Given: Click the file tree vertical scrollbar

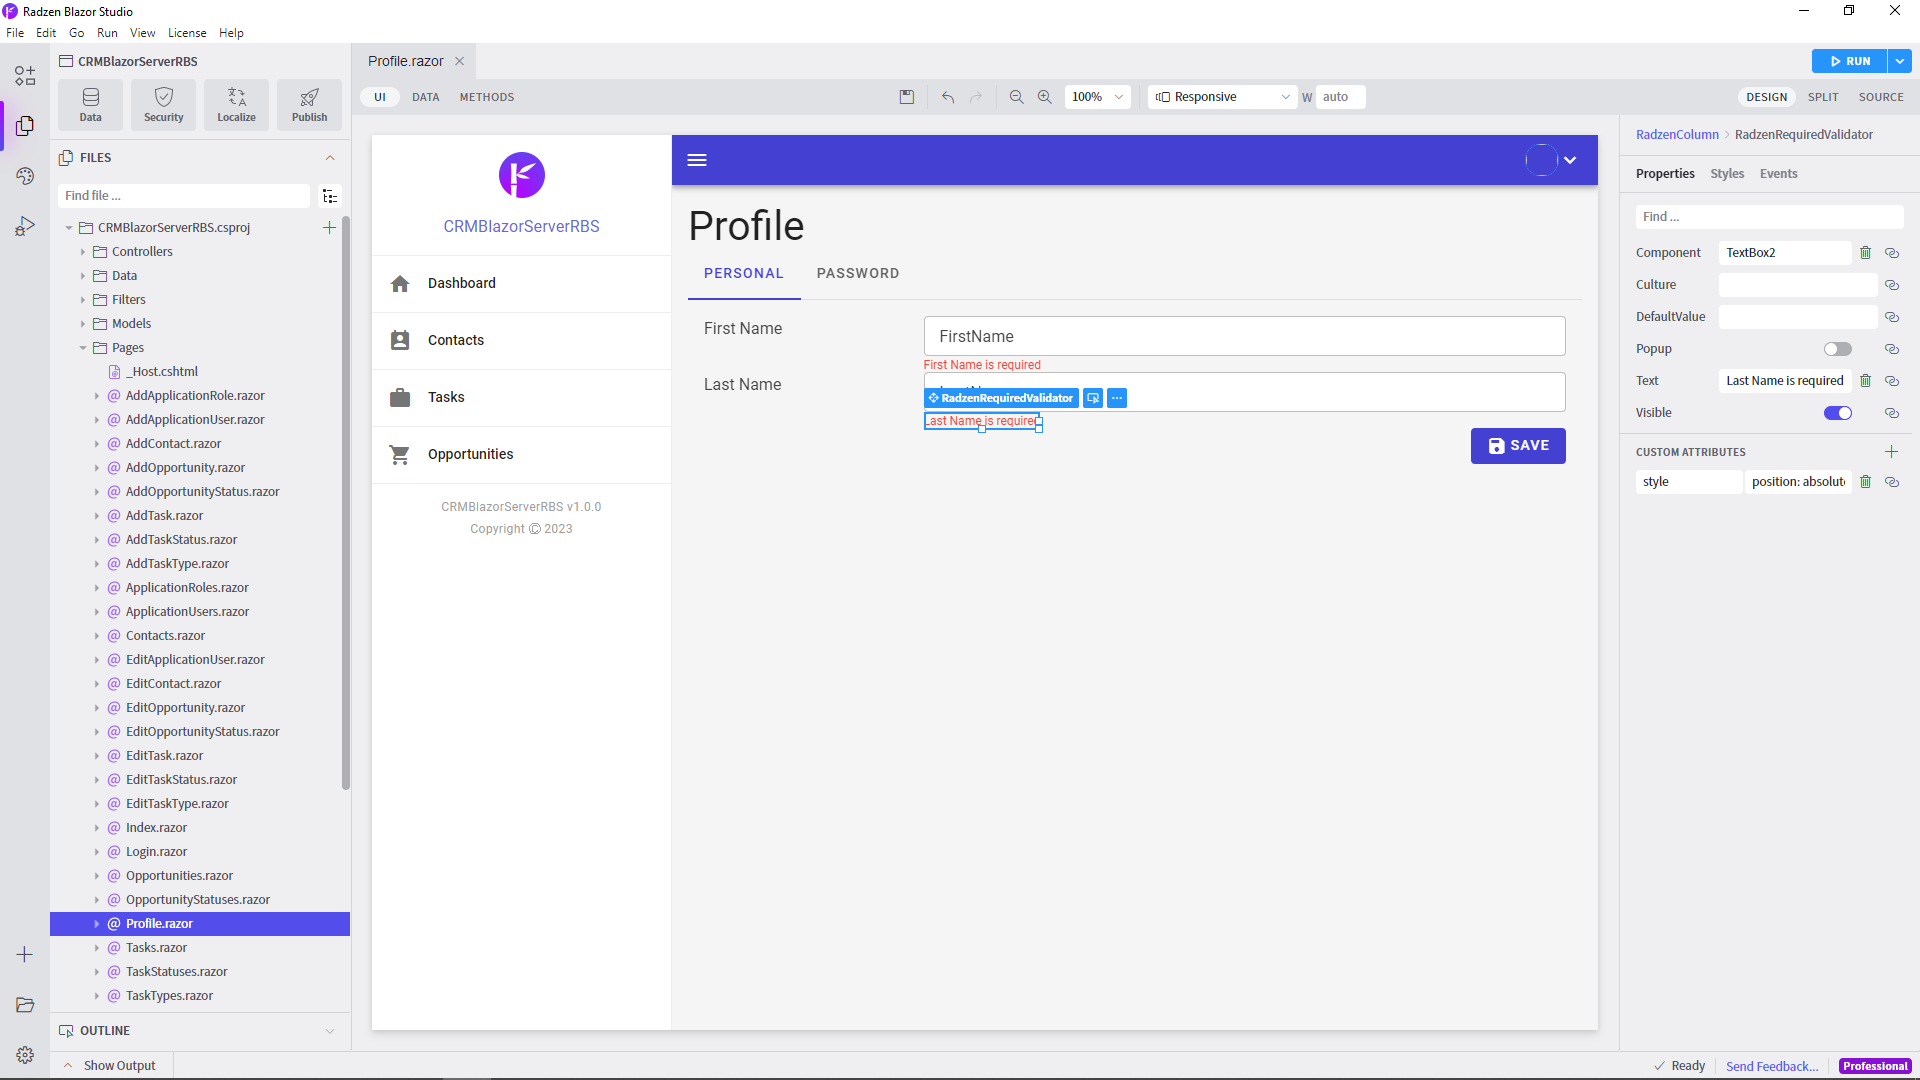Looking at the screenshot, I should [x=346, y=503].
